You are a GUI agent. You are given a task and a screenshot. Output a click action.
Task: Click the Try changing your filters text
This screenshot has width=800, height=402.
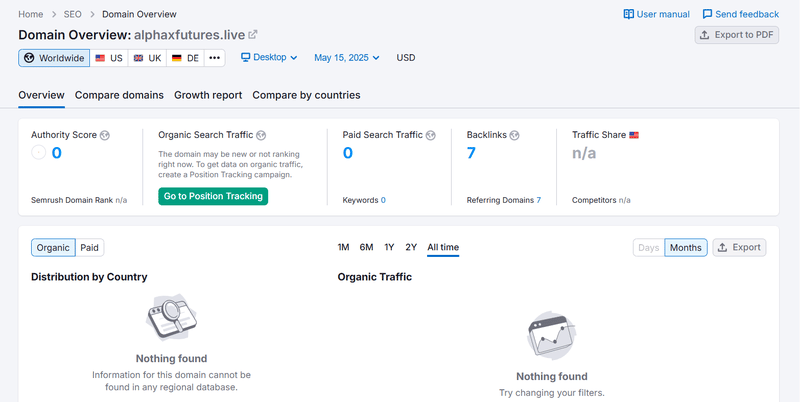[552, 393]
